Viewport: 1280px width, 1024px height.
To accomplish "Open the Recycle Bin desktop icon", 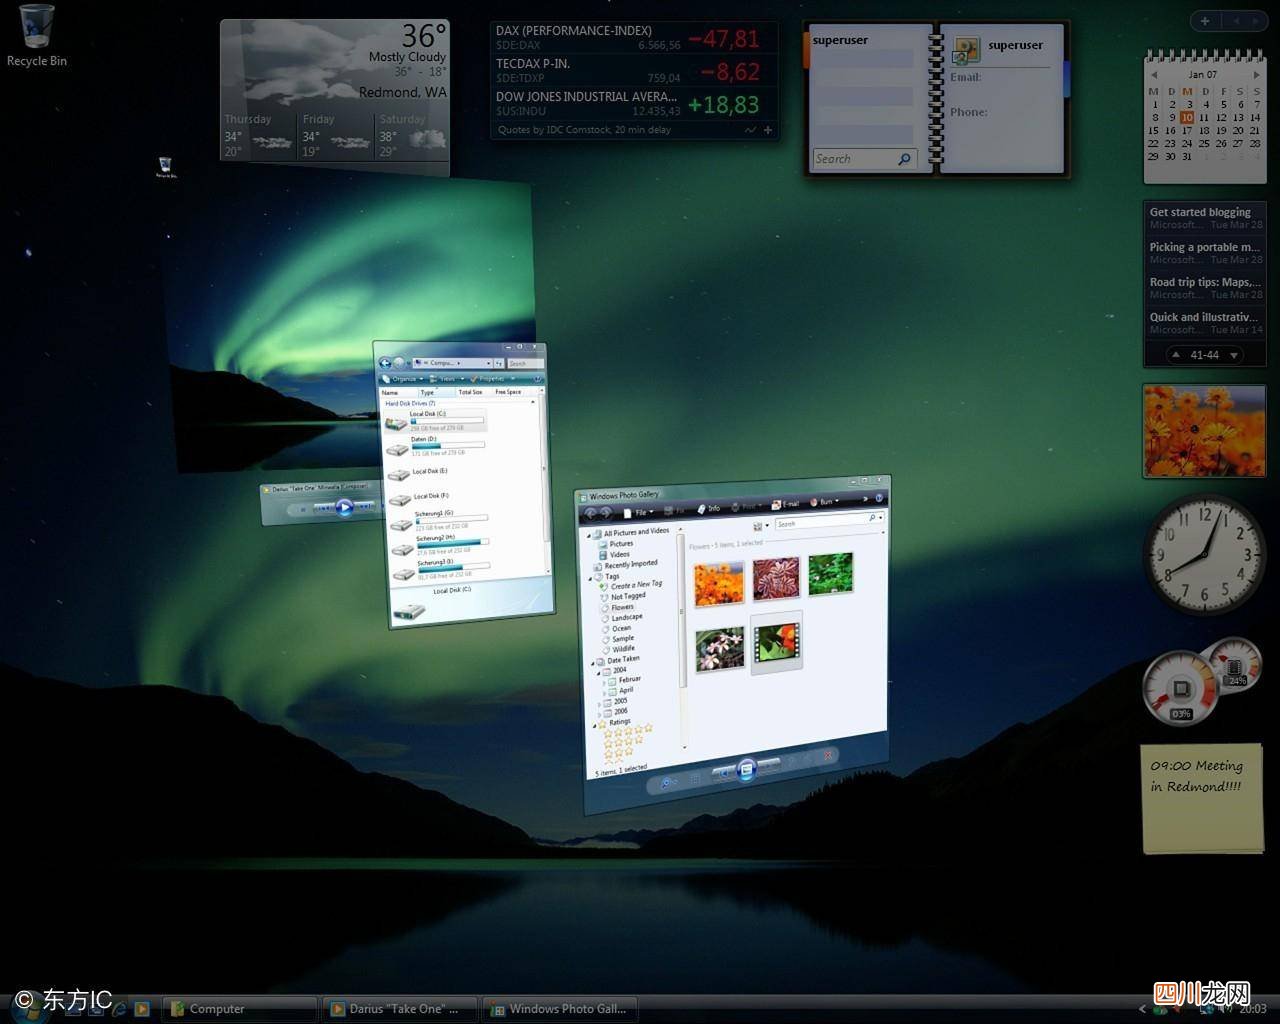I will 36,36.
